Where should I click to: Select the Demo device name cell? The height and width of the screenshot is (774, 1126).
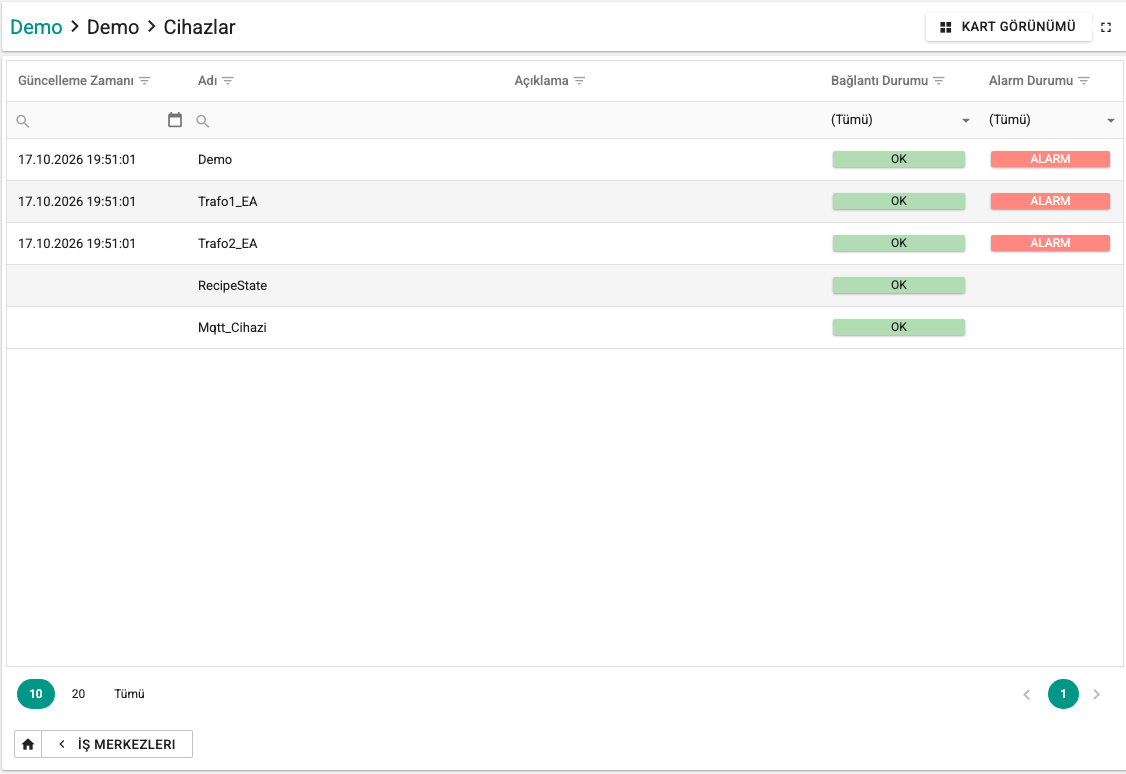215,159
